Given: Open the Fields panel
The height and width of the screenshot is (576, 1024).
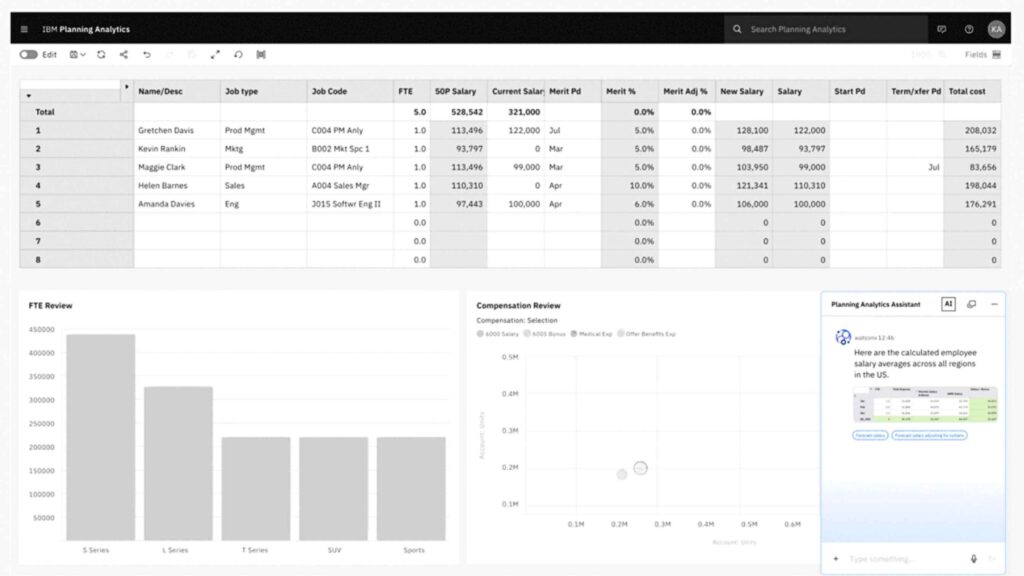Looking at the screenshot, I should click(983, 55).
